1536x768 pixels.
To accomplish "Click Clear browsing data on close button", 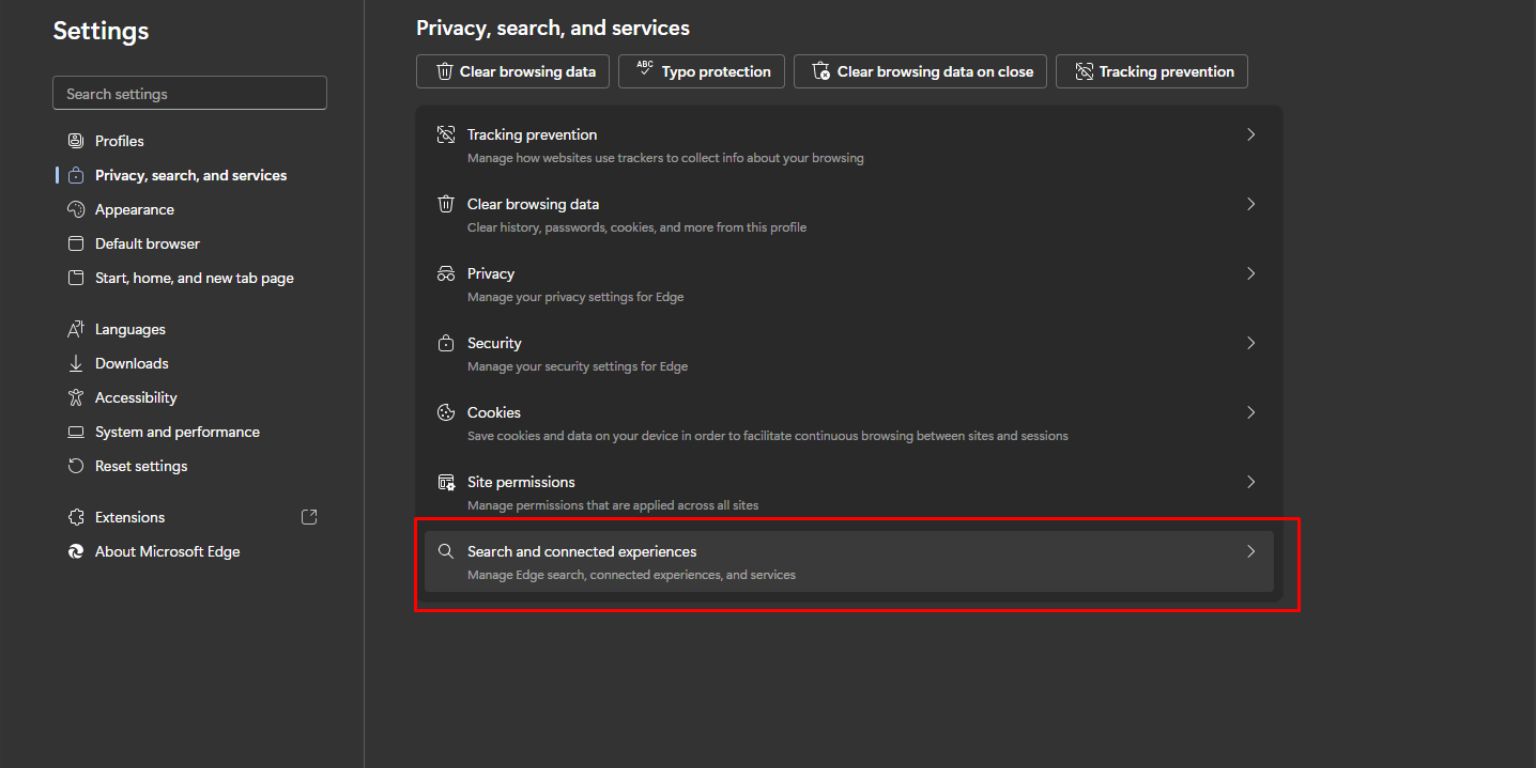I will coord(921,71).
